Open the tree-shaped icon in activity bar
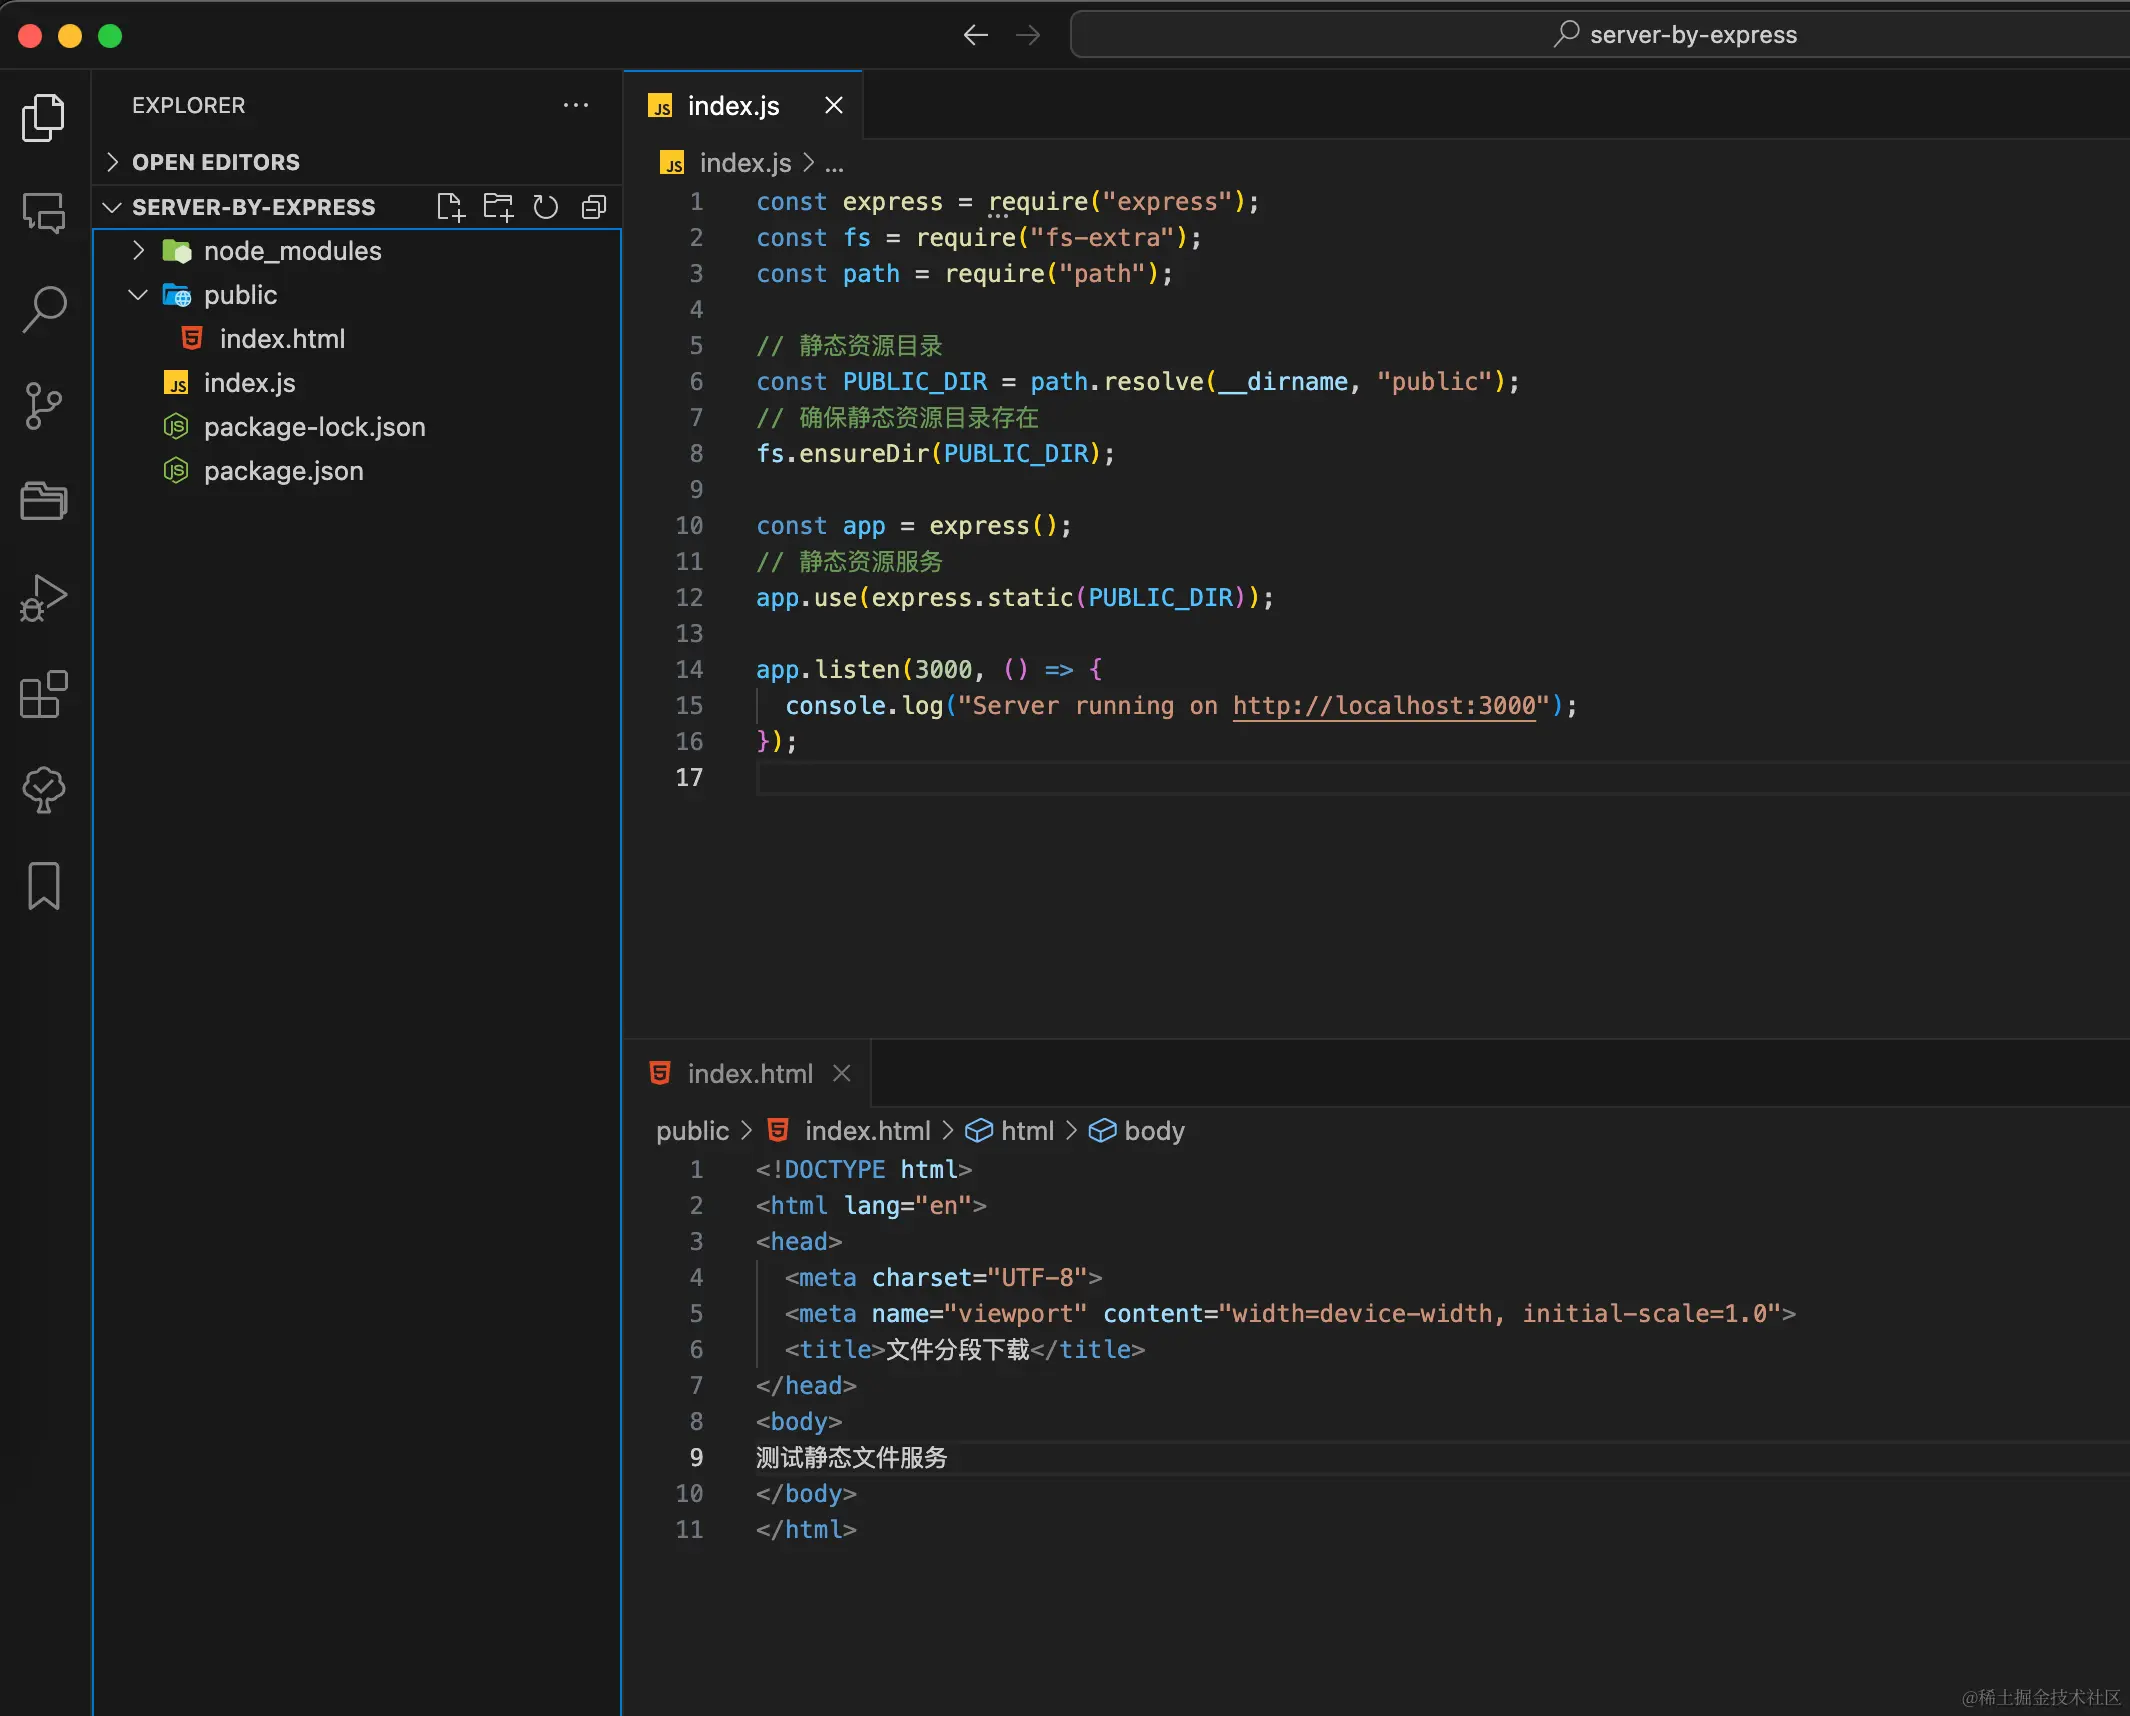The height and width of the screenshot is (1716, 2130). point(44,789)
